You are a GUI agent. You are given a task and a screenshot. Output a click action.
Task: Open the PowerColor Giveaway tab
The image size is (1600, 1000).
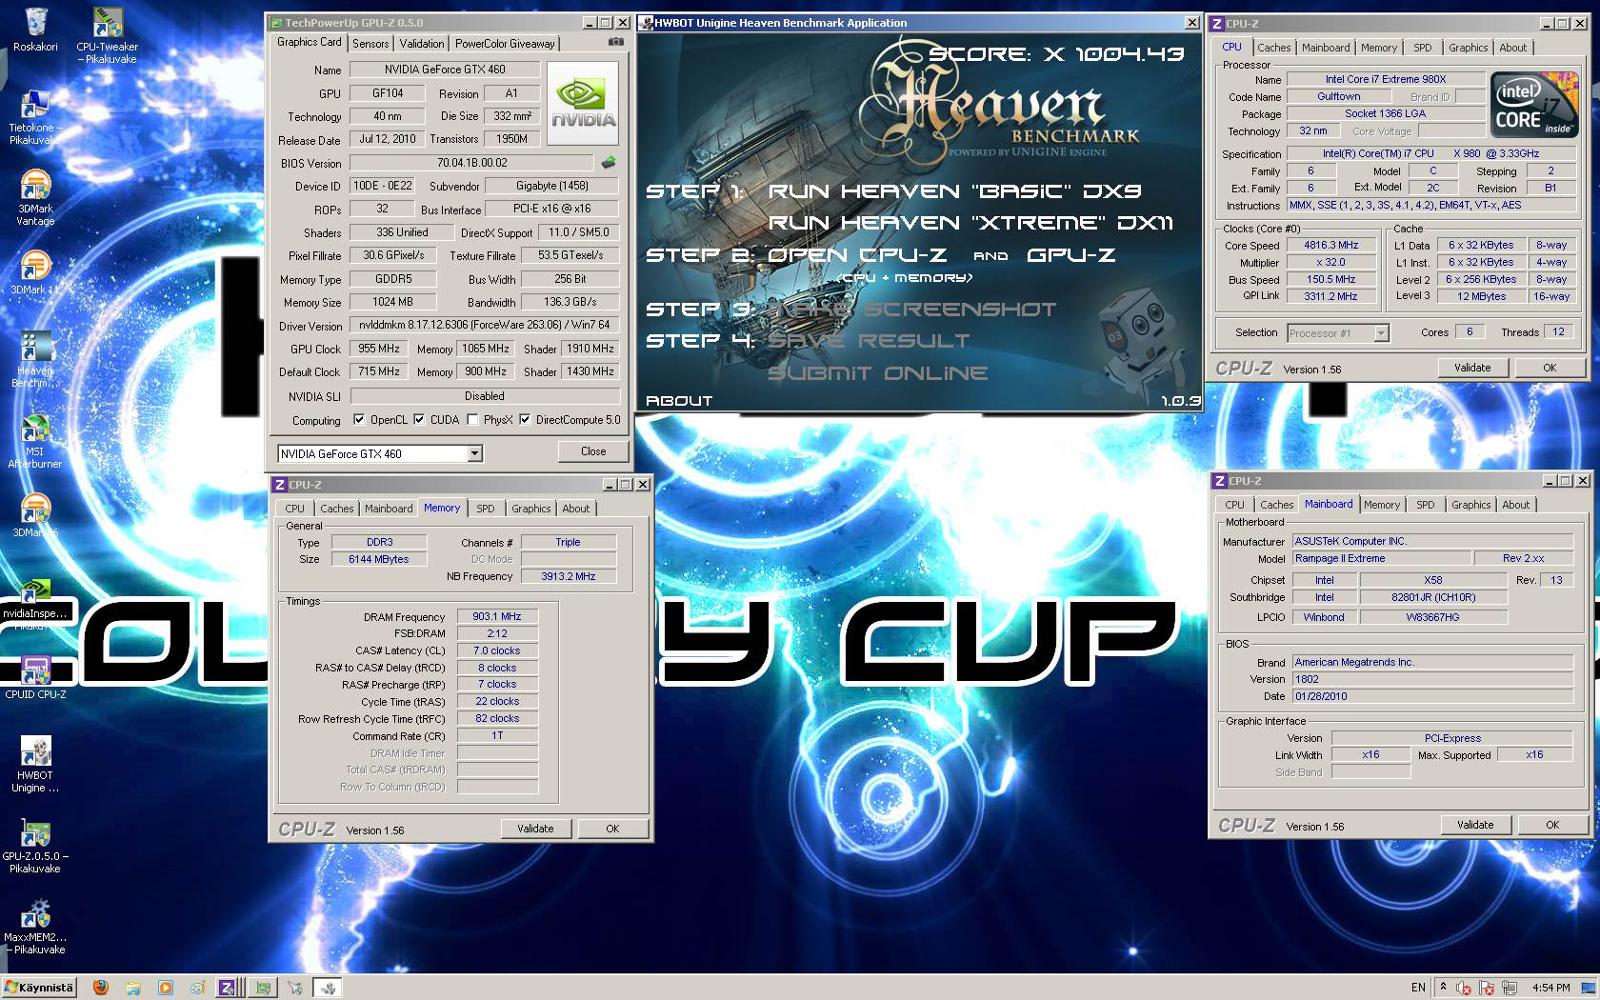tap(505, 43)
